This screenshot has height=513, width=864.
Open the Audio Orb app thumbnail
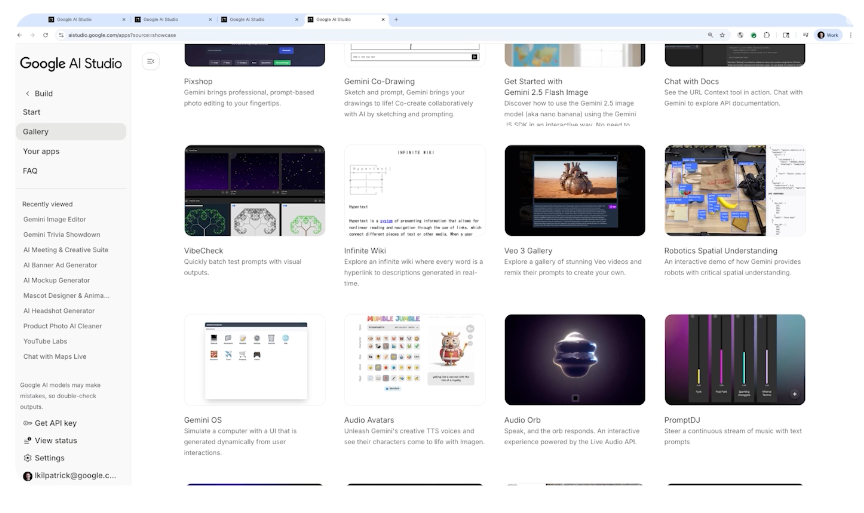(x=575, y=360)
